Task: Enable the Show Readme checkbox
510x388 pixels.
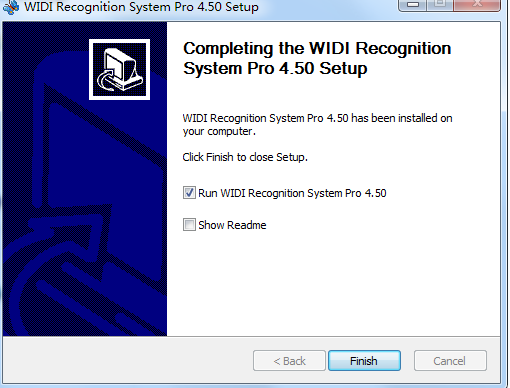Action: [189, 225]
